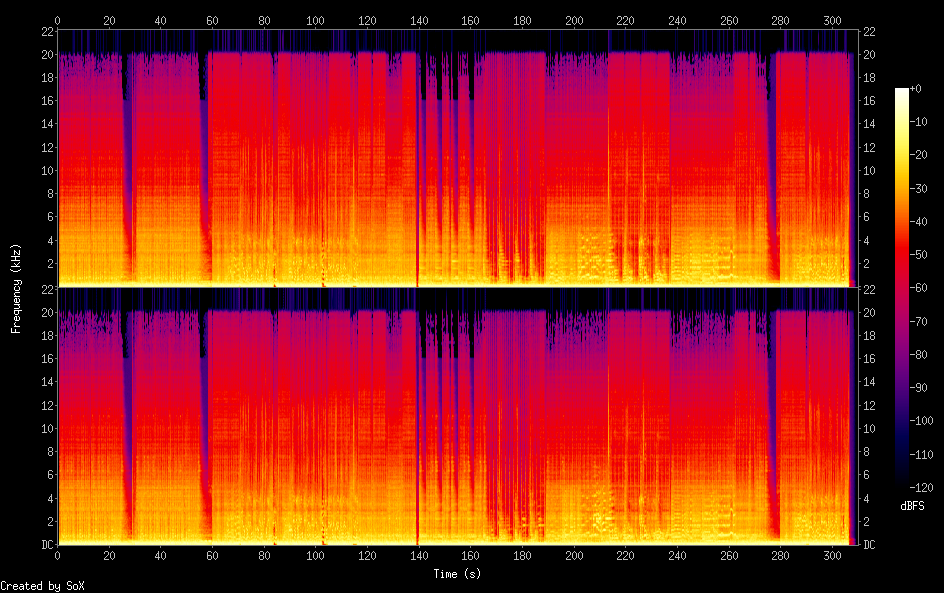The image size is (944, 593).
Task: Click the 'DC' label at the bottom-right axis corner
Action: 869,545
